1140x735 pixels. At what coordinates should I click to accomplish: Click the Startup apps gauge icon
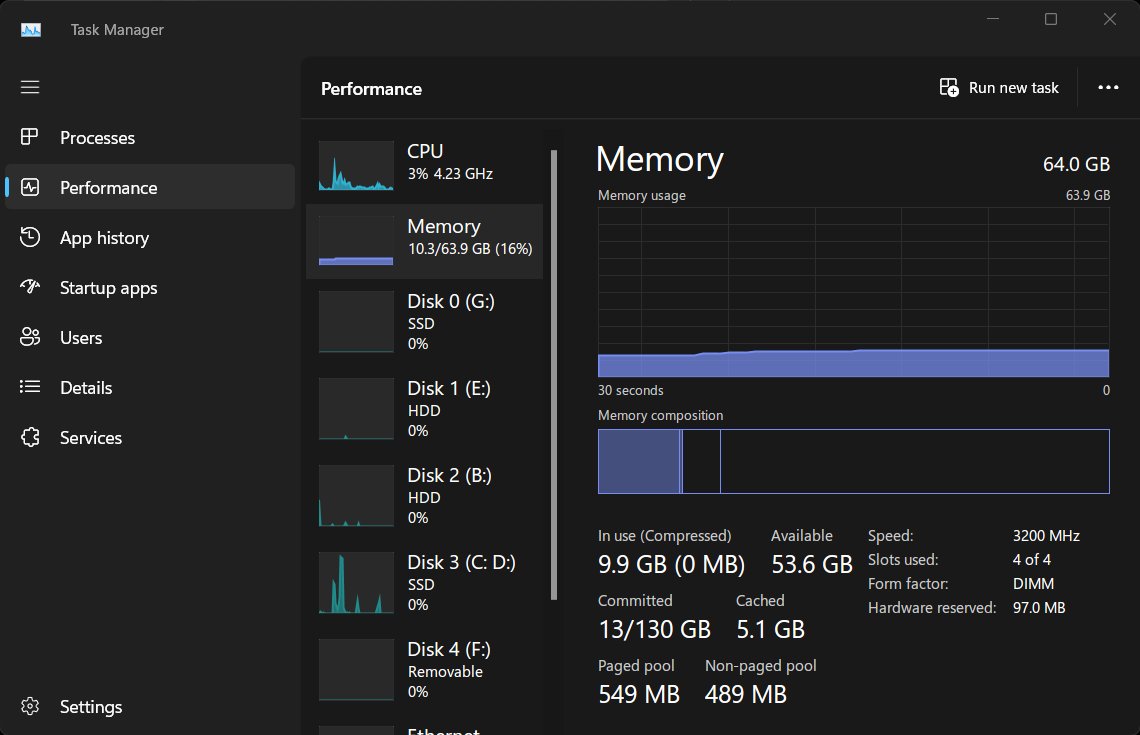click(x=30, y=286)
